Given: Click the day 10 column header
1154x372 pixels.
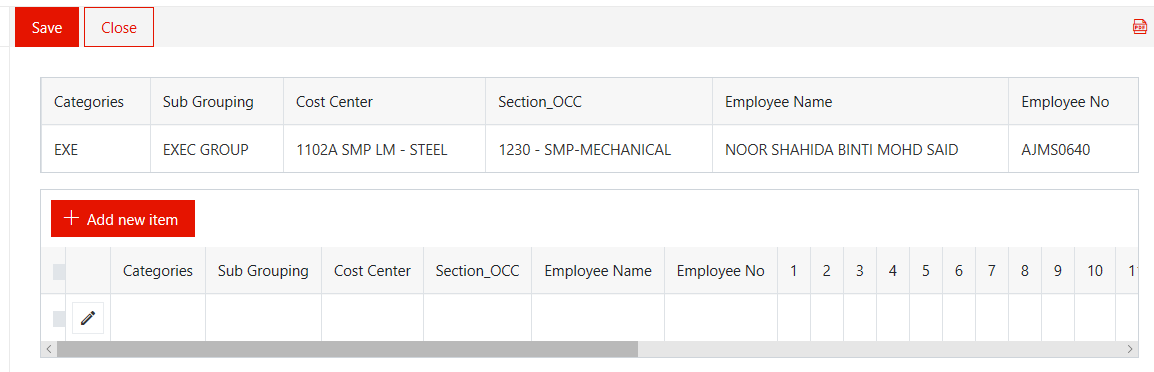Looking at the screenshot, I should 1095,270.
